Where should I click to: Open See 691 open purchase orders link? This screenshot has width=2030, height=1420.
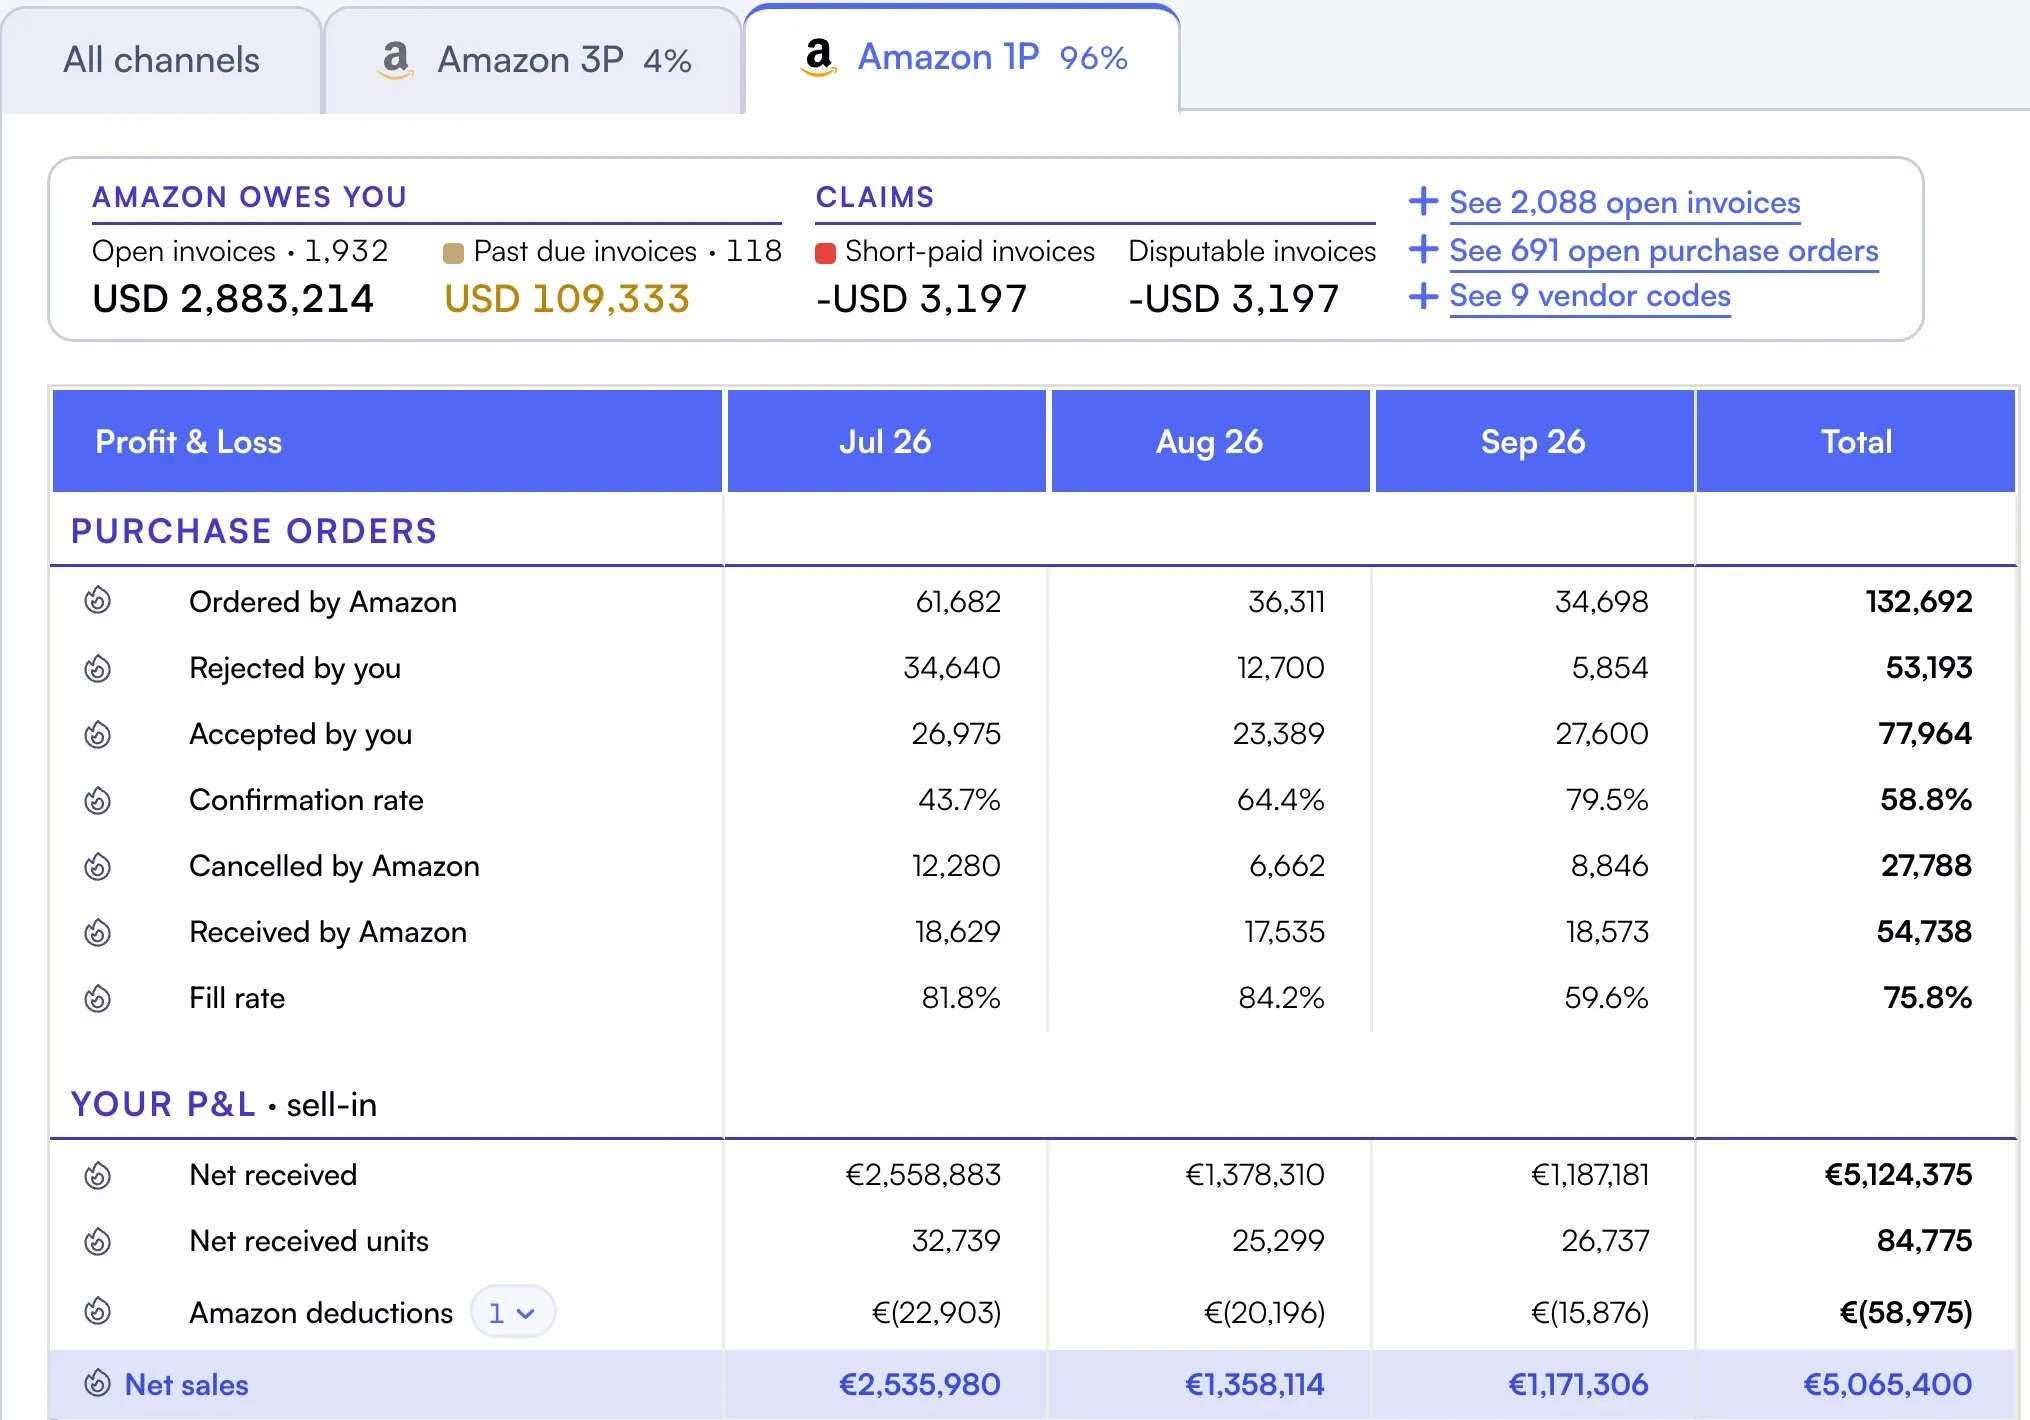(x=1664, y=250)
